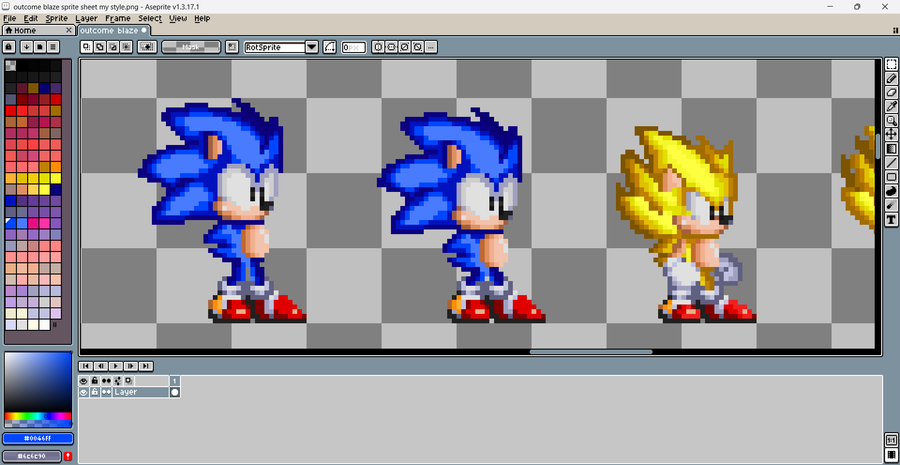Open the Sprite menu

57,18
